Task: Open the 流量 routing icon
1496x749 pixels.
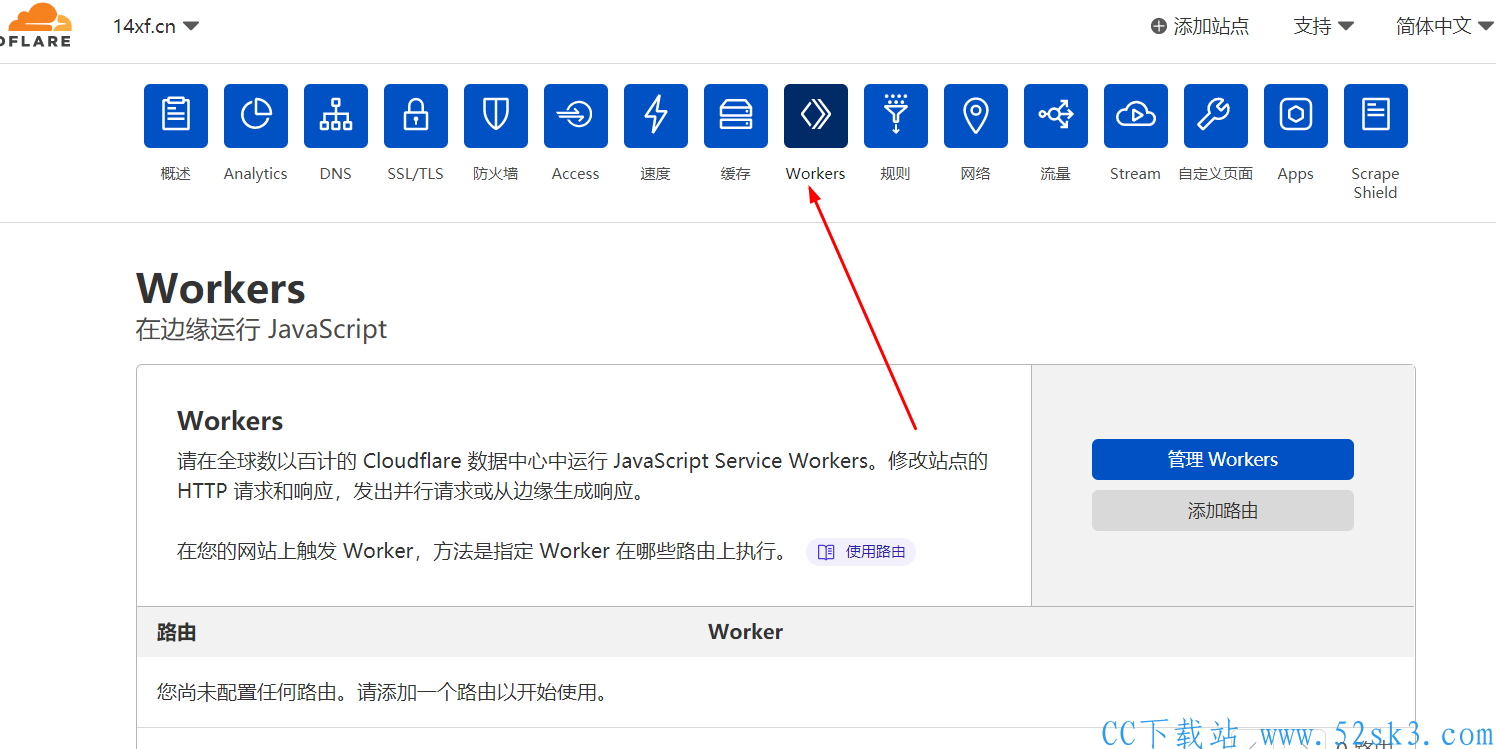Action: (x=1056, y=116)
